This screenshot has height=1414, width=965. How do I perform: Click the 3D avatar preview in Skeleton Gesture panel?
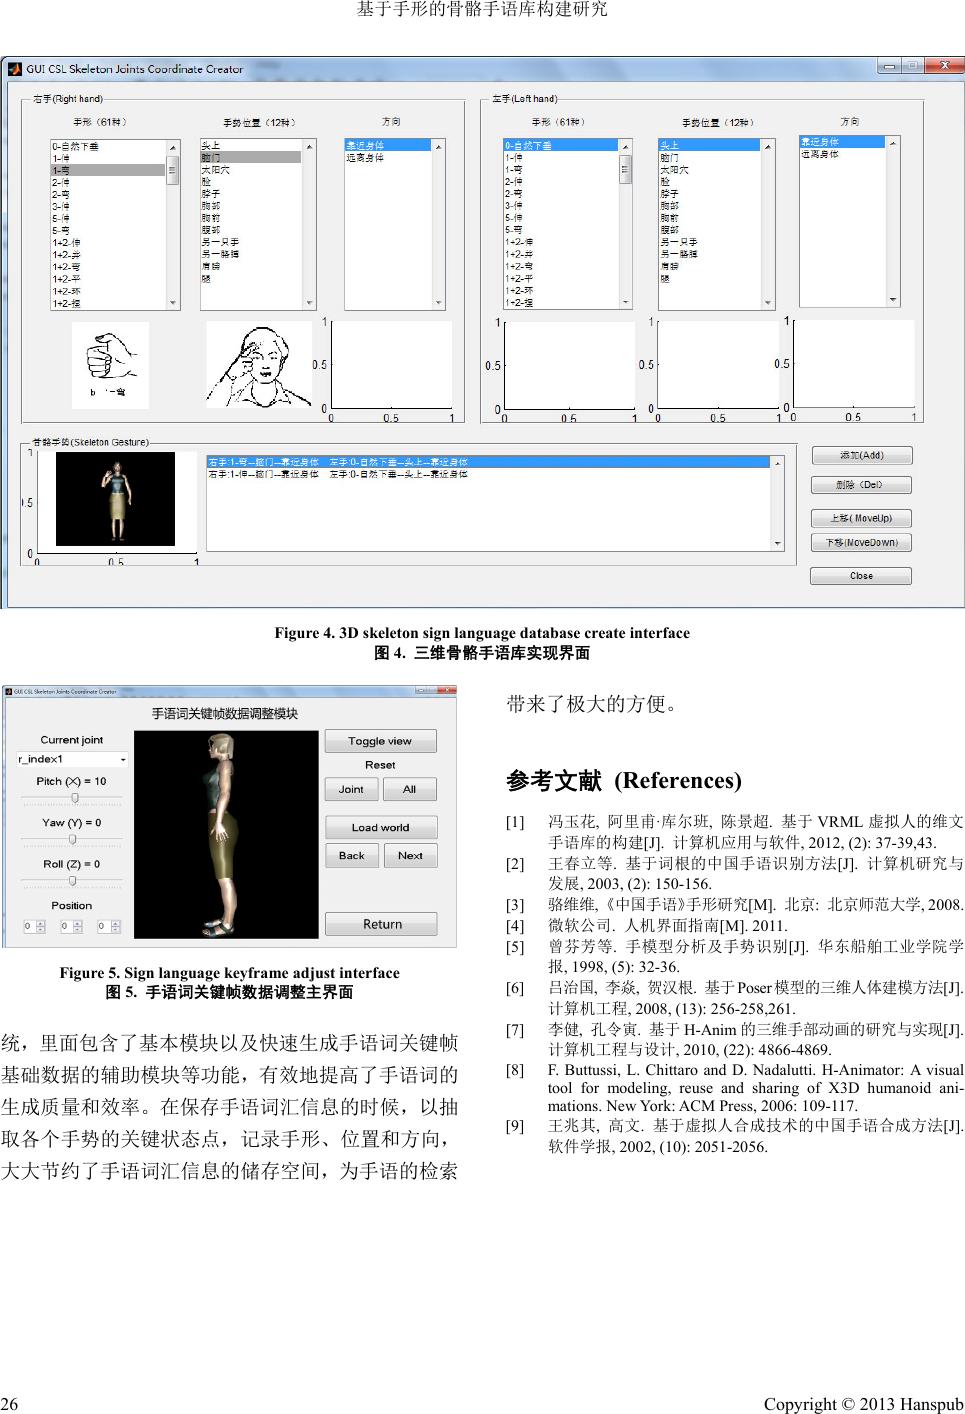pyautogui.click(x=115, y=499)
